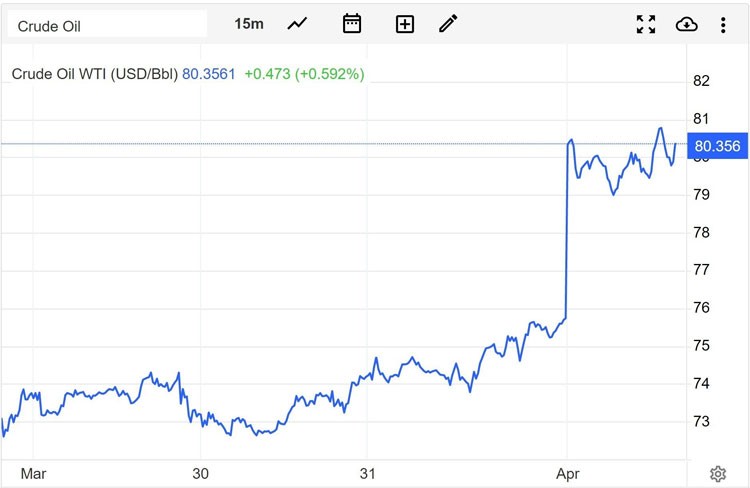The width and height of the screenshot is (750, 488).
Task: Click the add comparison plus icon
Action: tap(405, 24)
